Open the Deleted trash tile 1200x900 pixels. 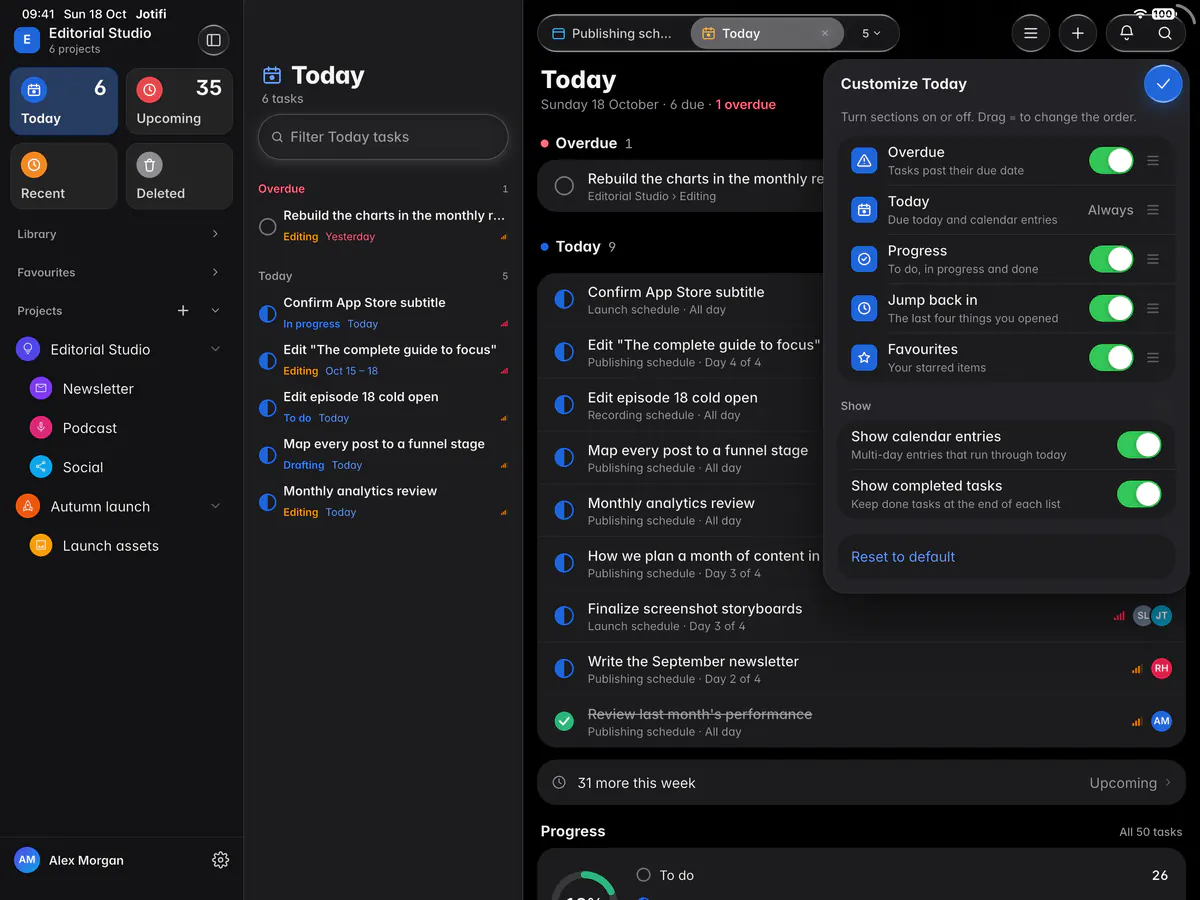point(179,176)
